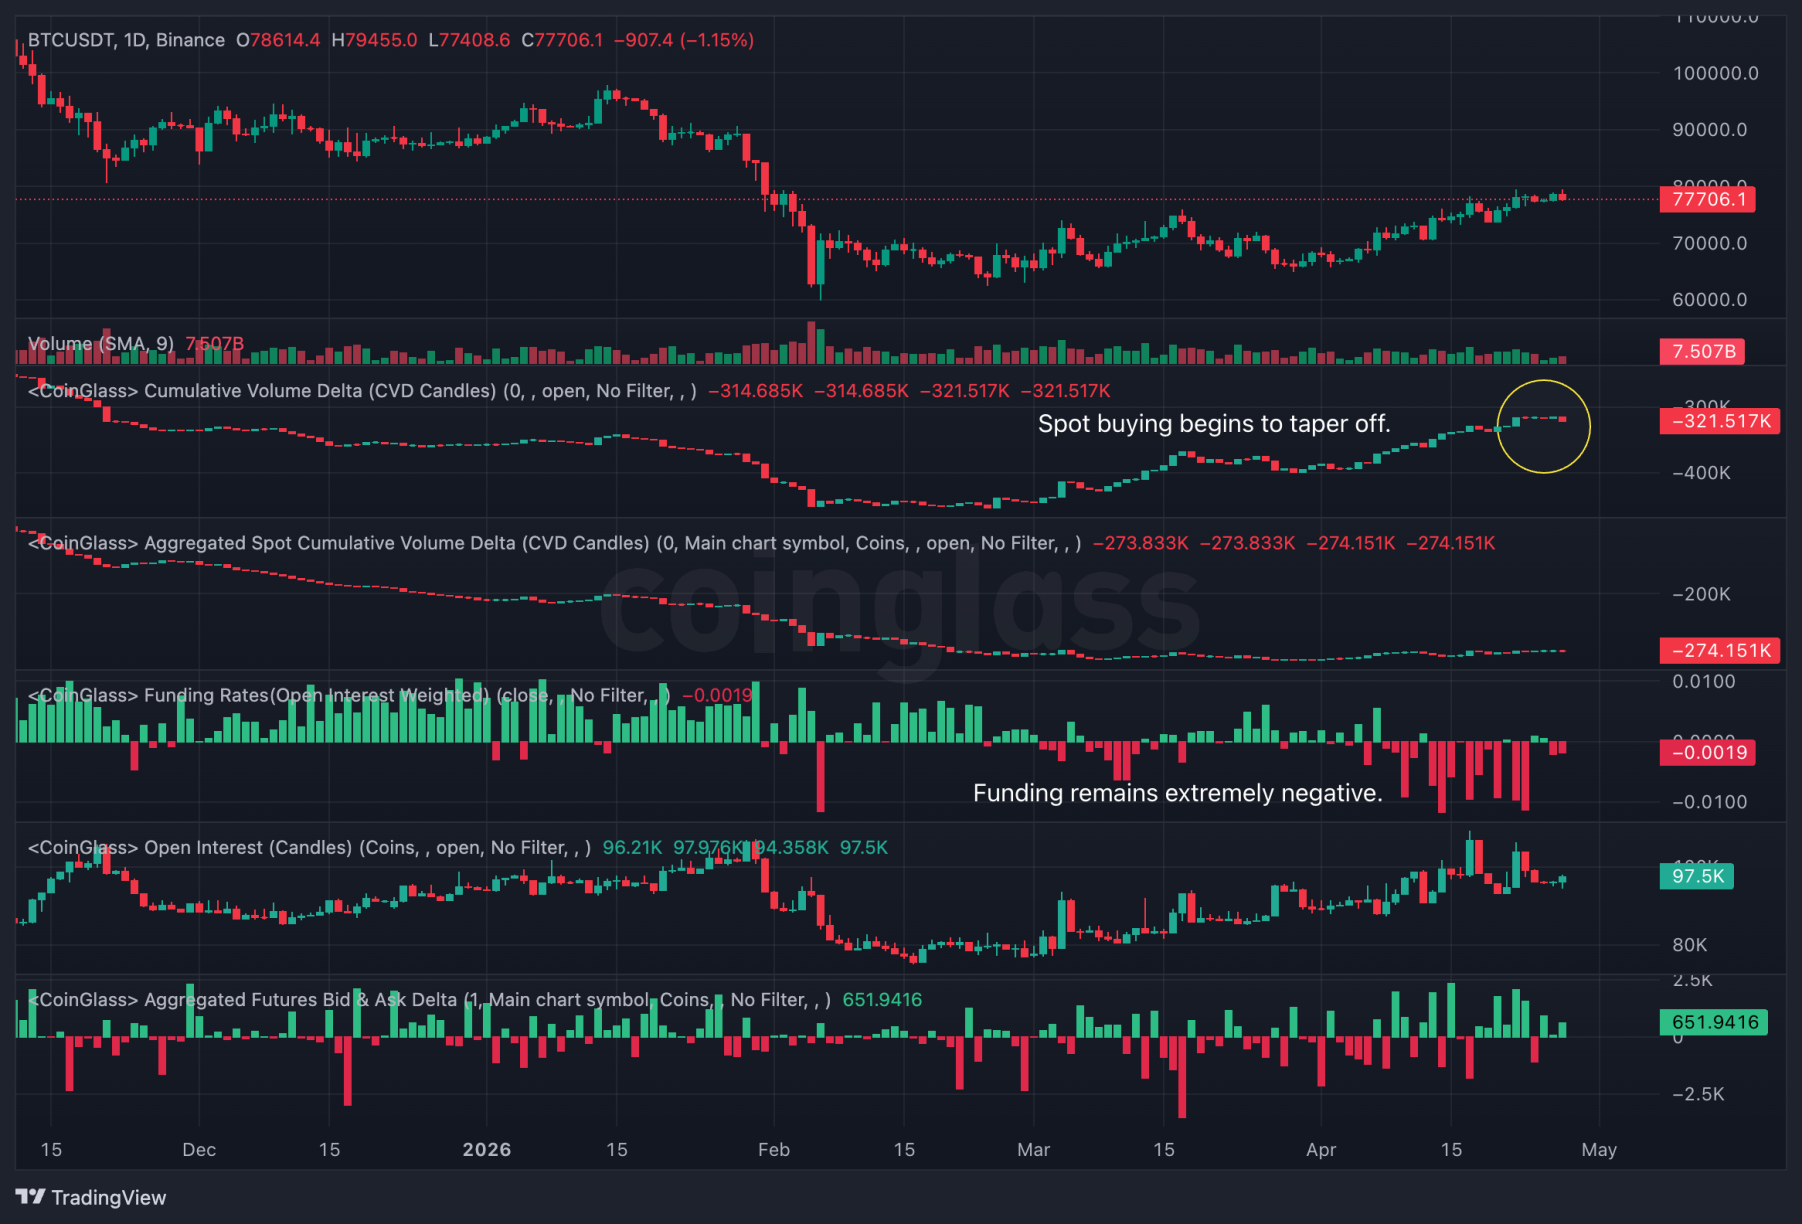Click the close value C77706.1 in the legend
Viewport: 1802px width, 1224px height.
[x=562, y=40]
